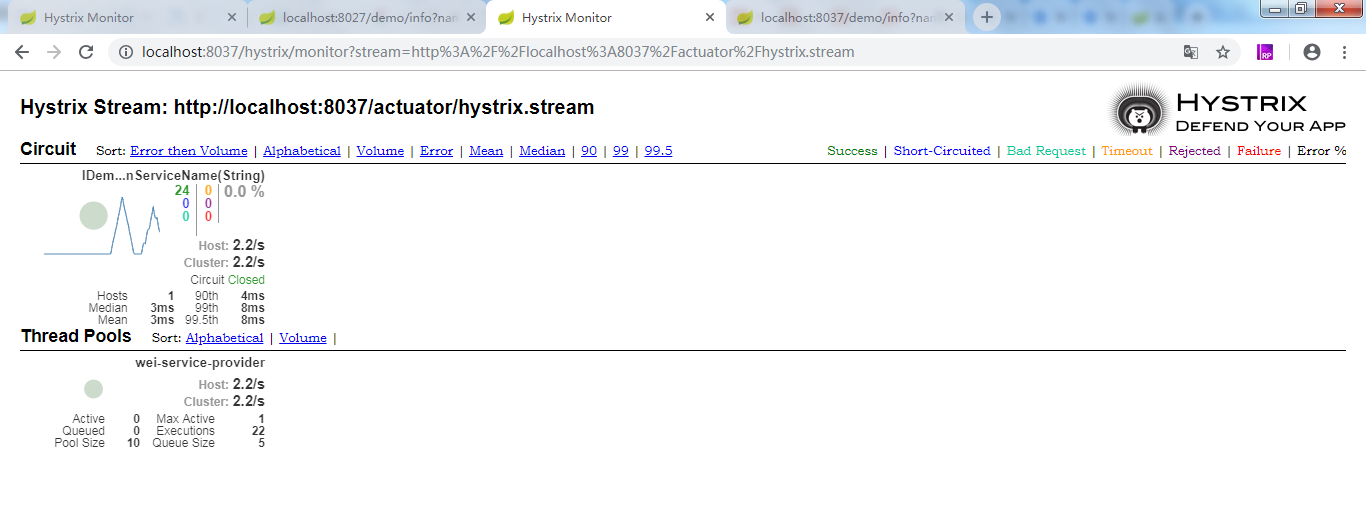
Task: Minimize the Chrome window
Action: click(1276, 9)
